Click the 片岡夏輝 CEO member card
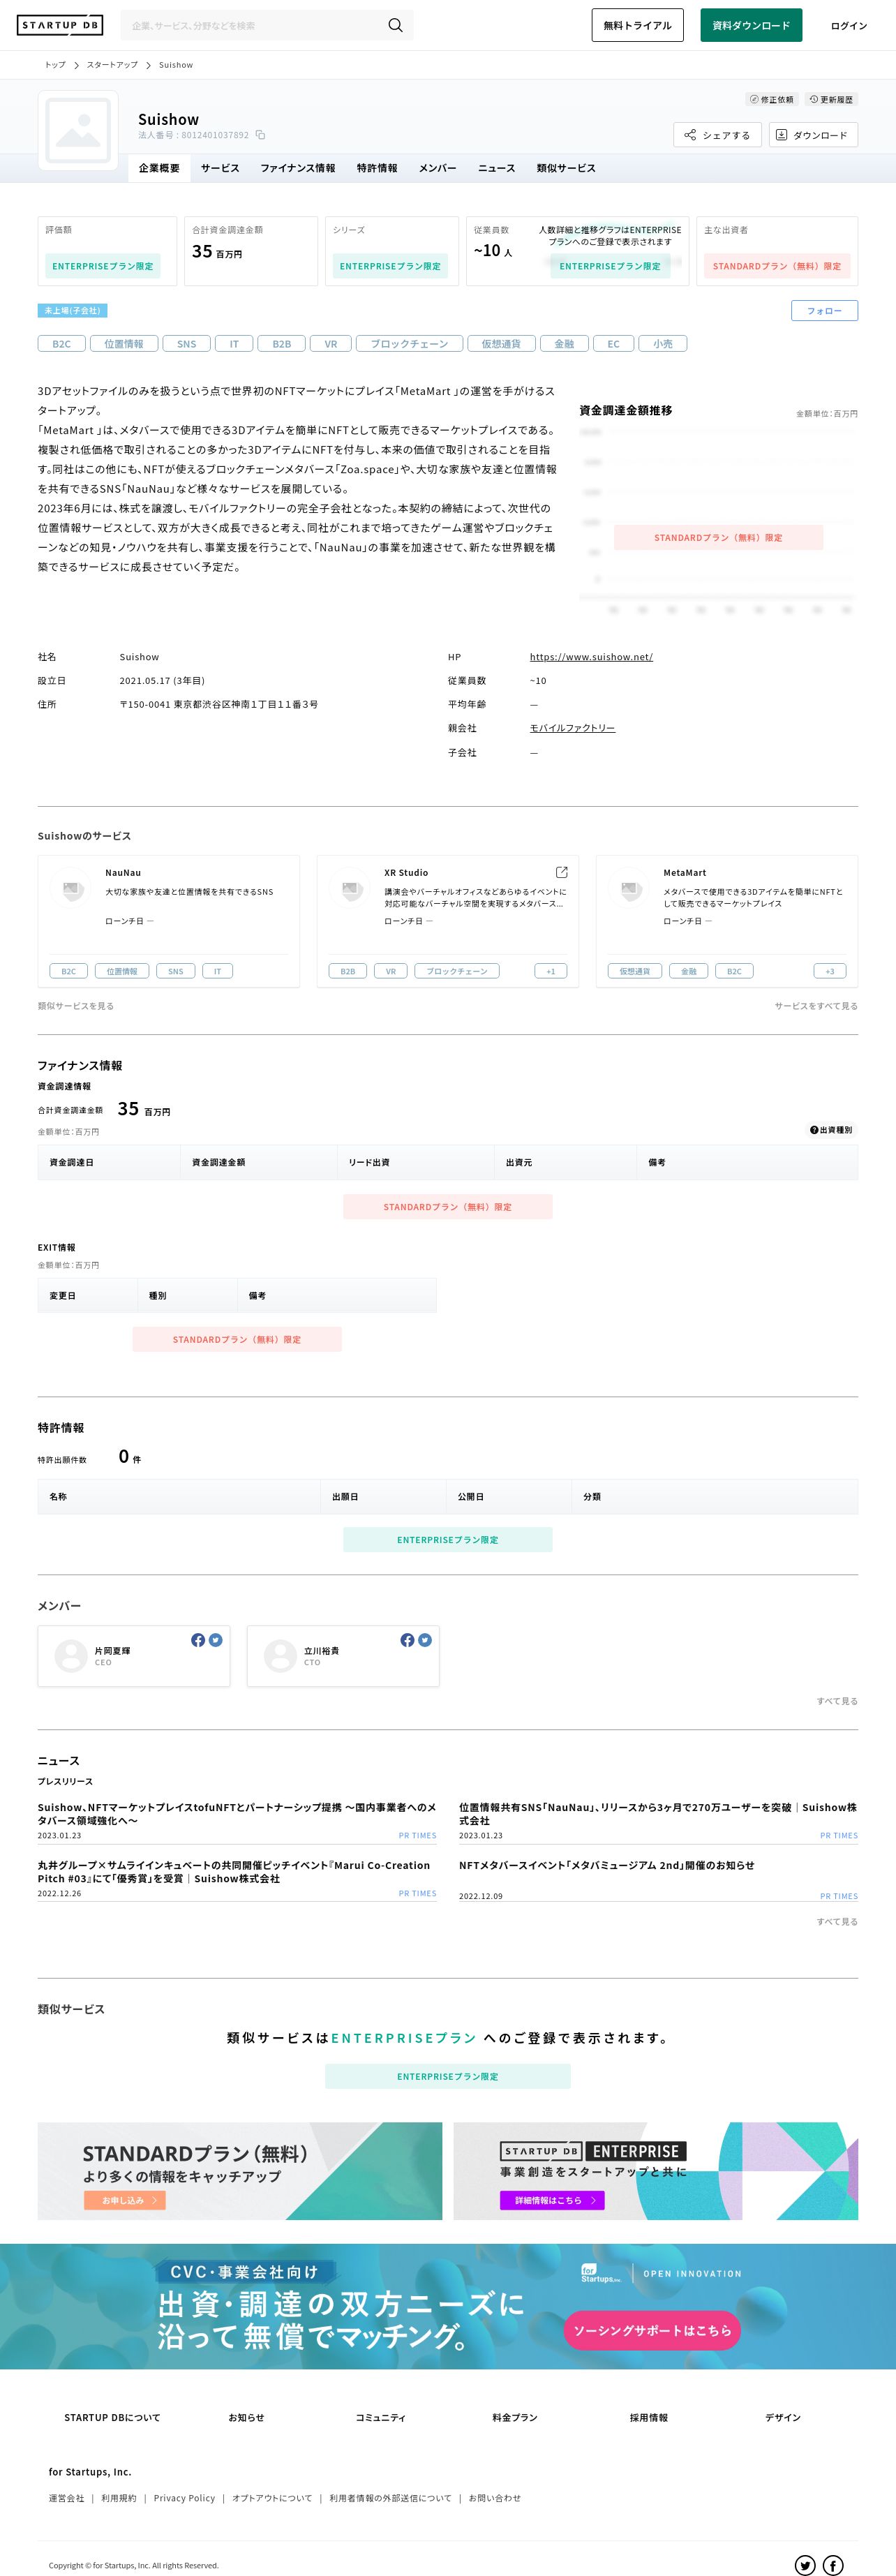896x2576 pixels. tap(134, 1656)
